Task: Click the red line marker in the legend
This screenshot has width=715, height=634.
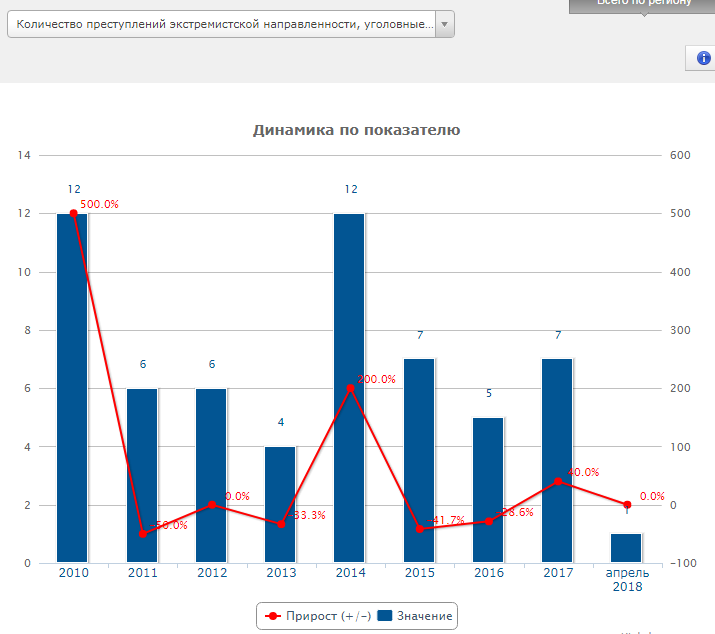Action: pyautogui.click(x=273, y=616)
